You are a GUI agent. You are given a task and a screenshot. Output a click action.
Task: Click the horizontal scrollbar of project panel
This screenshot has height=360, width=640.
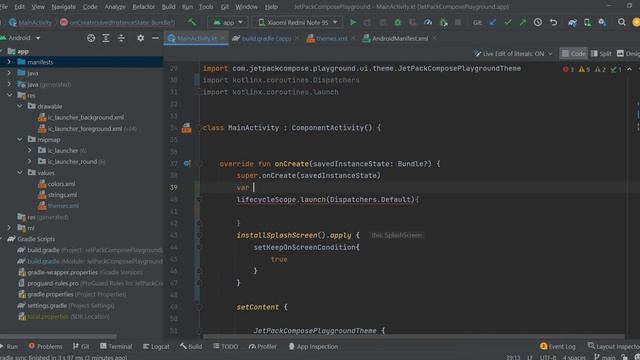point(58,337)
